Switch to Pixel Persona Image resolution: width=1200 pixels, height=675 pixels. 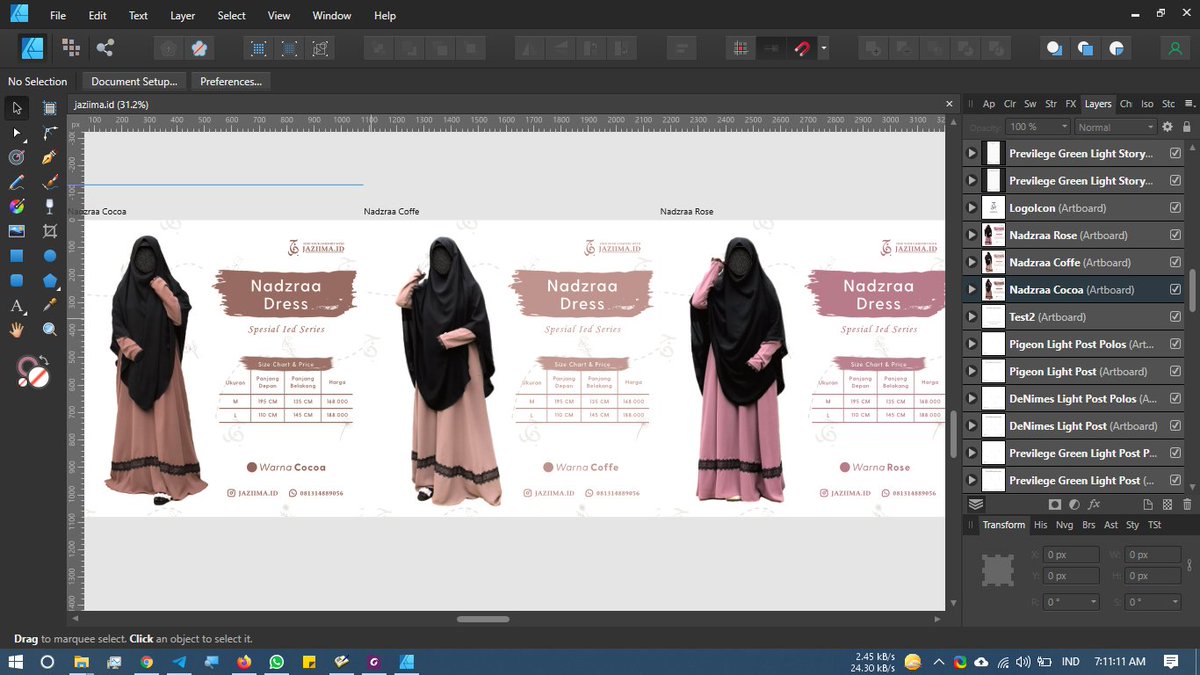[x=70, y=47]
